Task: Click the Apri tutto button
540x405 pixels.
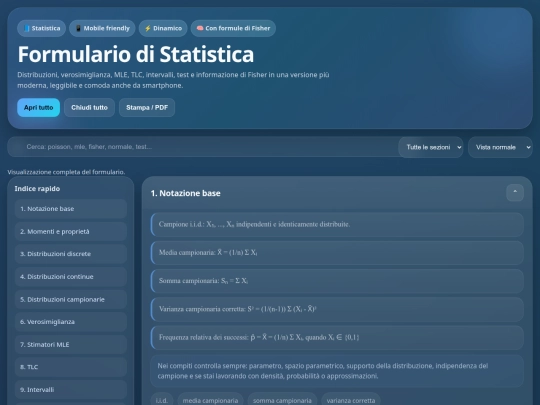Action: click(39, 107)
